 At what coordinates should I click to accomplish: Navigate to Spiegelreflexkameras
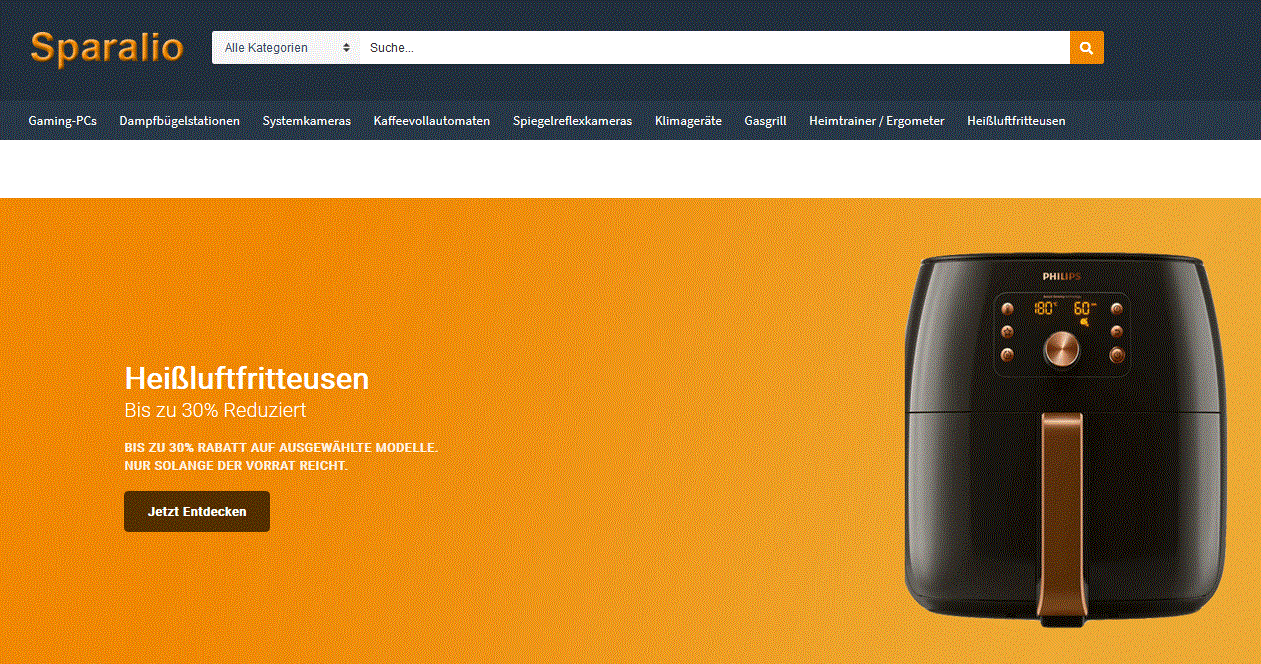point(573,121)
